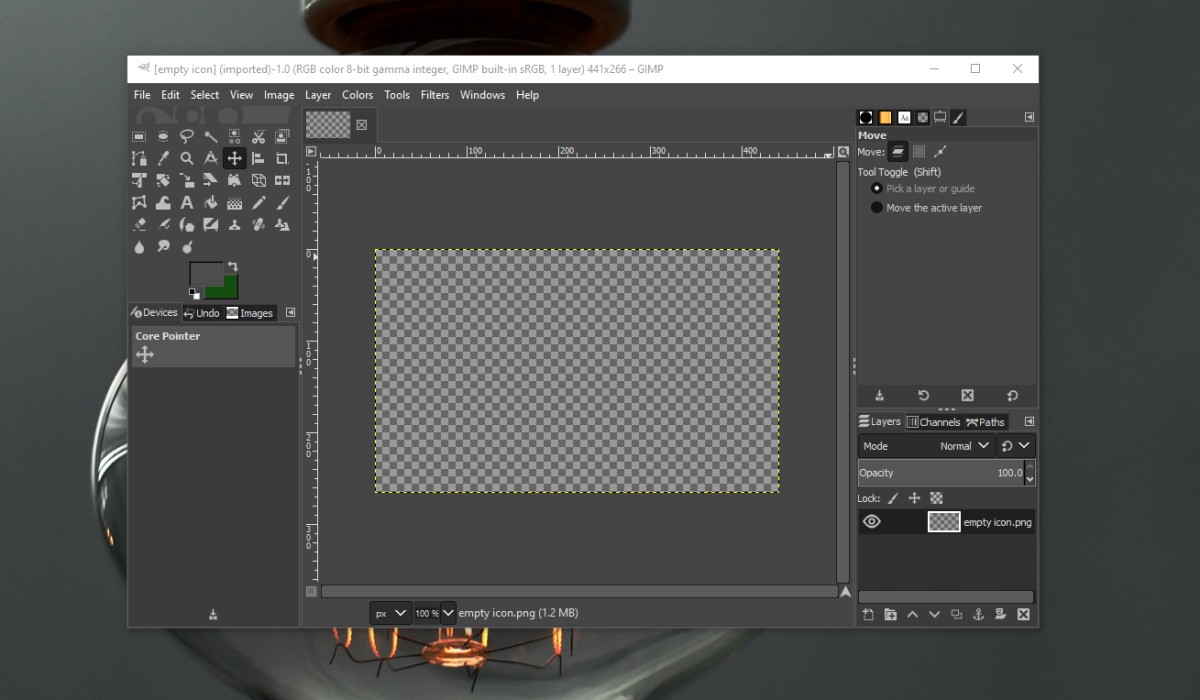Switch to the Channels tab
Viewport: 1200px width, 700px height.
(933, 422)
